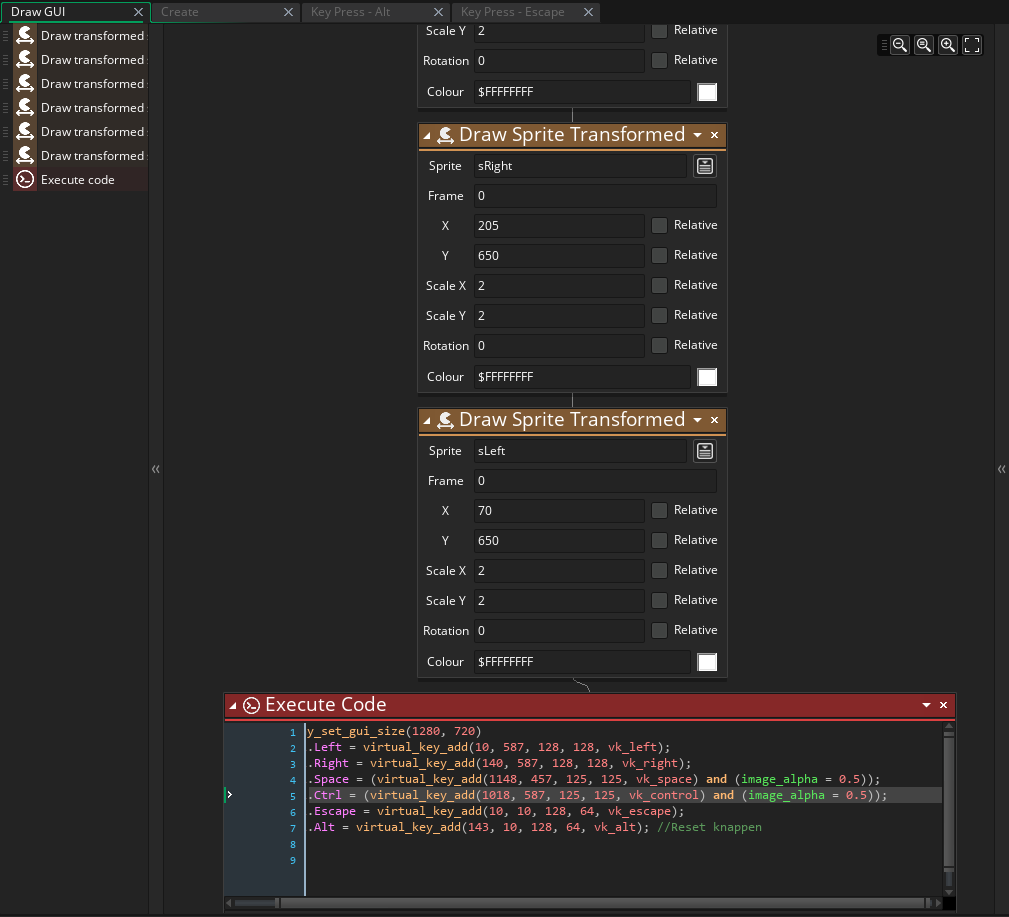This screenshot has height=917, width=1009.
Task: Enable Relative for sLeft Scale X
Action: click(x=659, y=570)
